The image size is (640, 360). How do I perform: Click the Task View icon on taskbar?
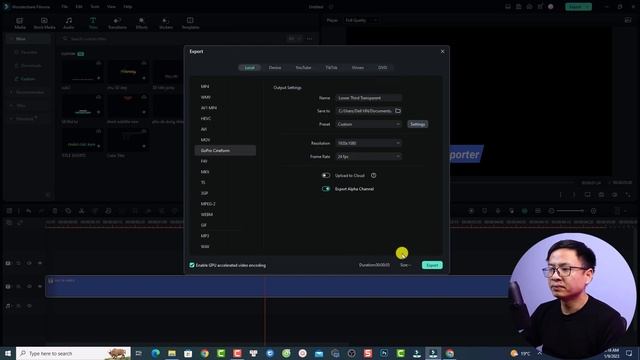[139, 353]
